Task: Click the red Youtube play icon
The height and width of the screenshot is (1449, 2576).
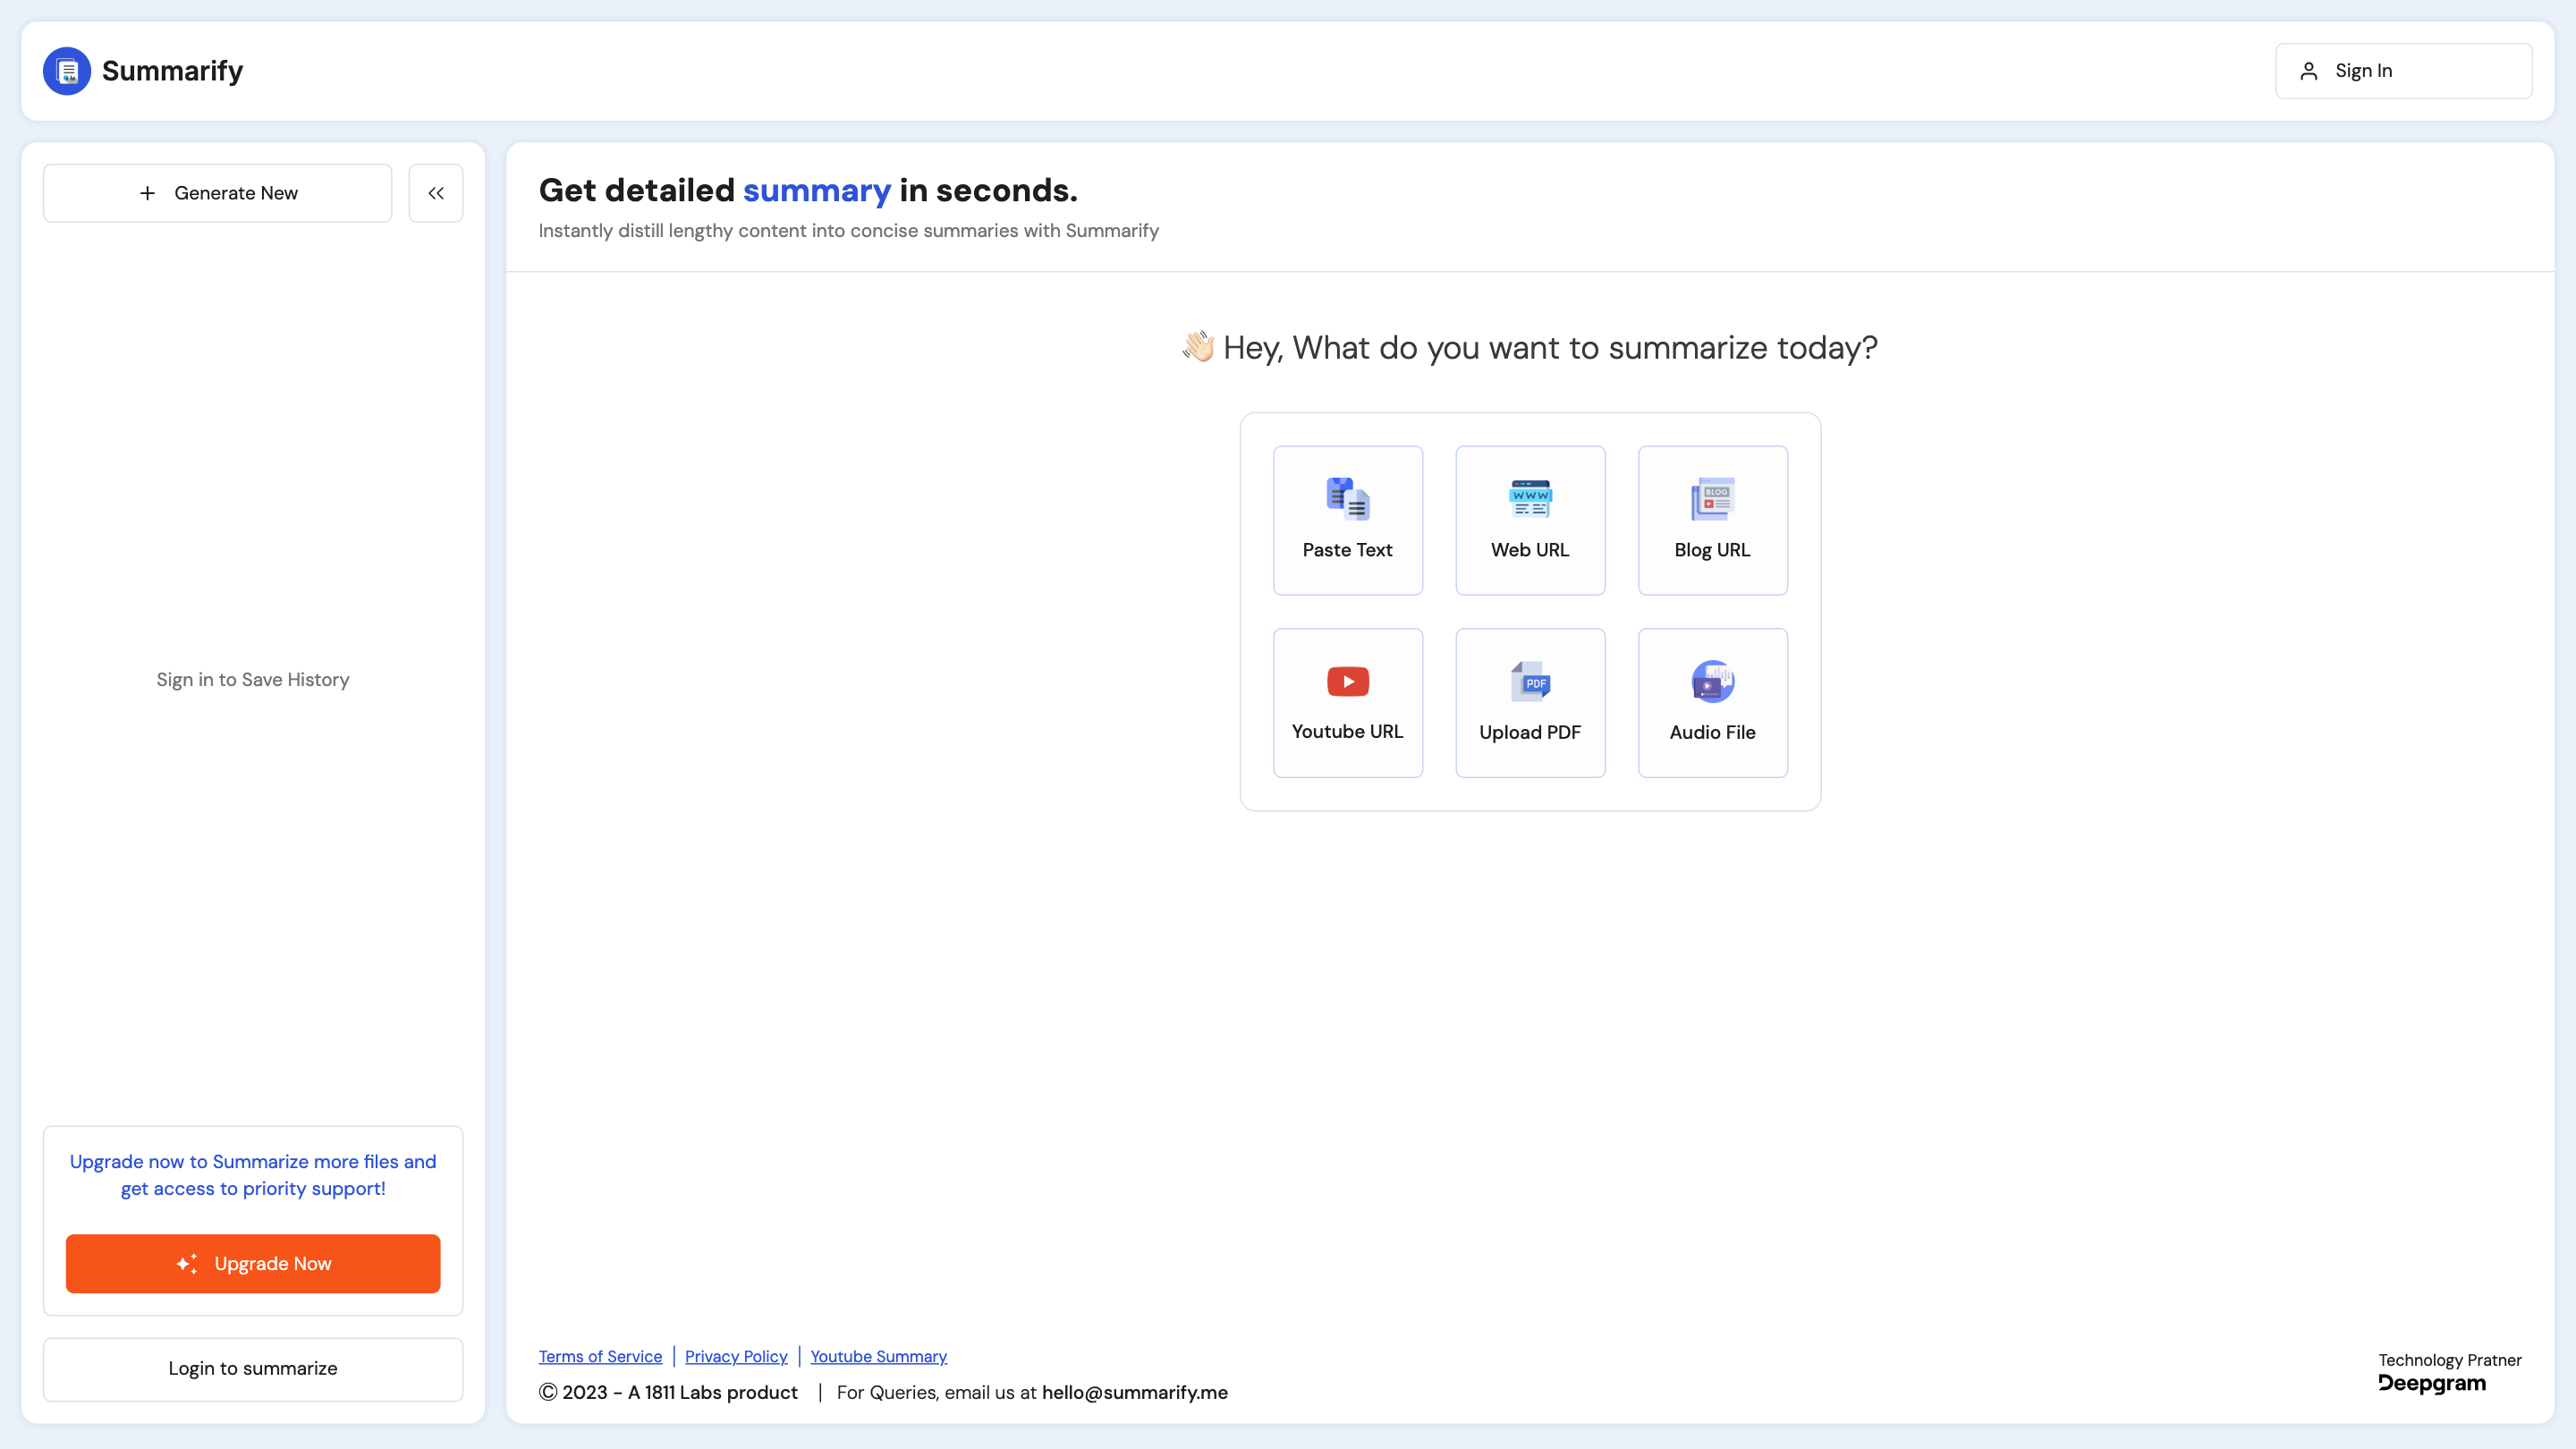Action: (1347, 681)
